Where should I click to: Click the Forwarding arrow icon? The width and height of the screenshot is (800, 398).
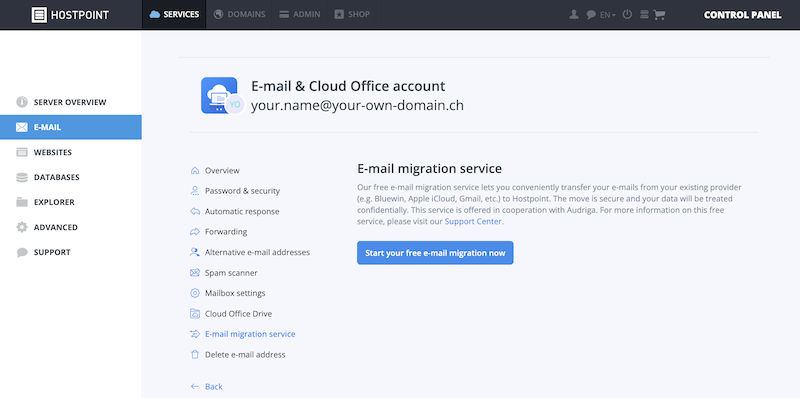194,232
